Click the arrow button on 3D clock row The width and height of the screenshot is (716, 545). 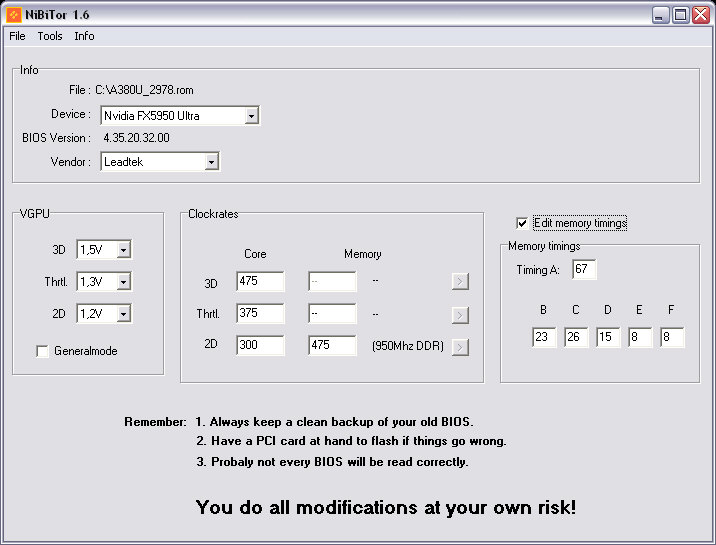pyautogui.click(x=460, y=282)
